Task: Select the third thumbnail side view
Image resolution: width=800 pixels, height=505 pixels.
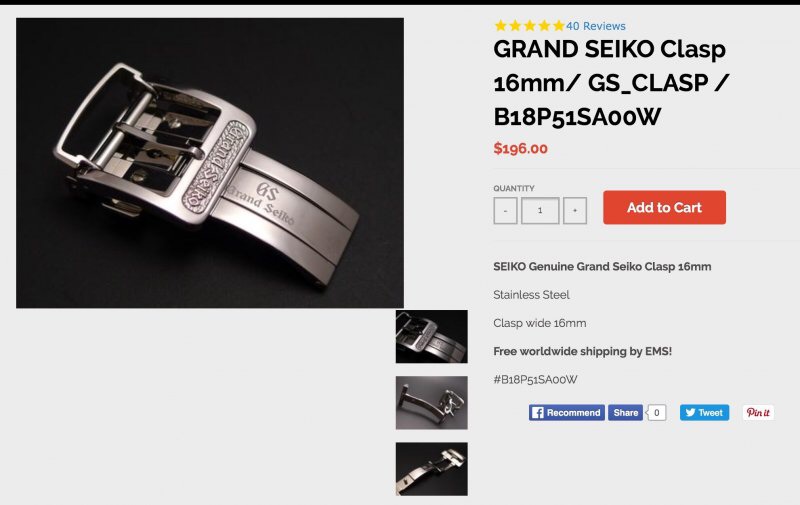Action: (x=432, y=469)
